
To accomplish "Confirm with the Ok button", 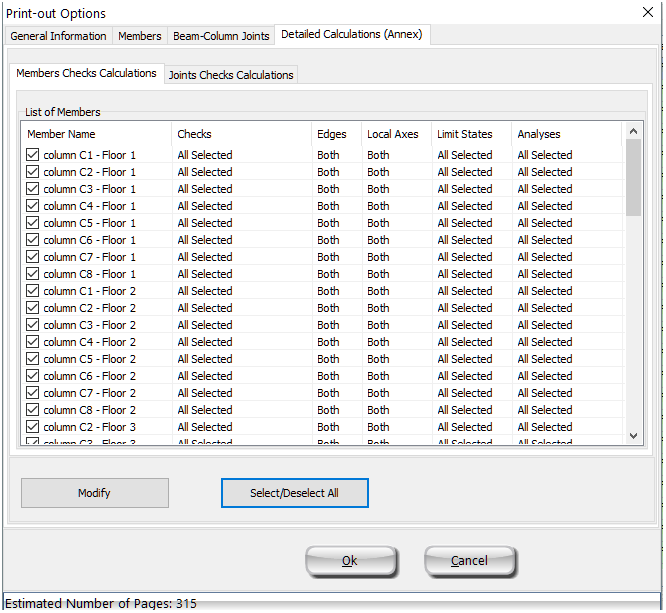I will pyautogui.click(x=349, y=561).
